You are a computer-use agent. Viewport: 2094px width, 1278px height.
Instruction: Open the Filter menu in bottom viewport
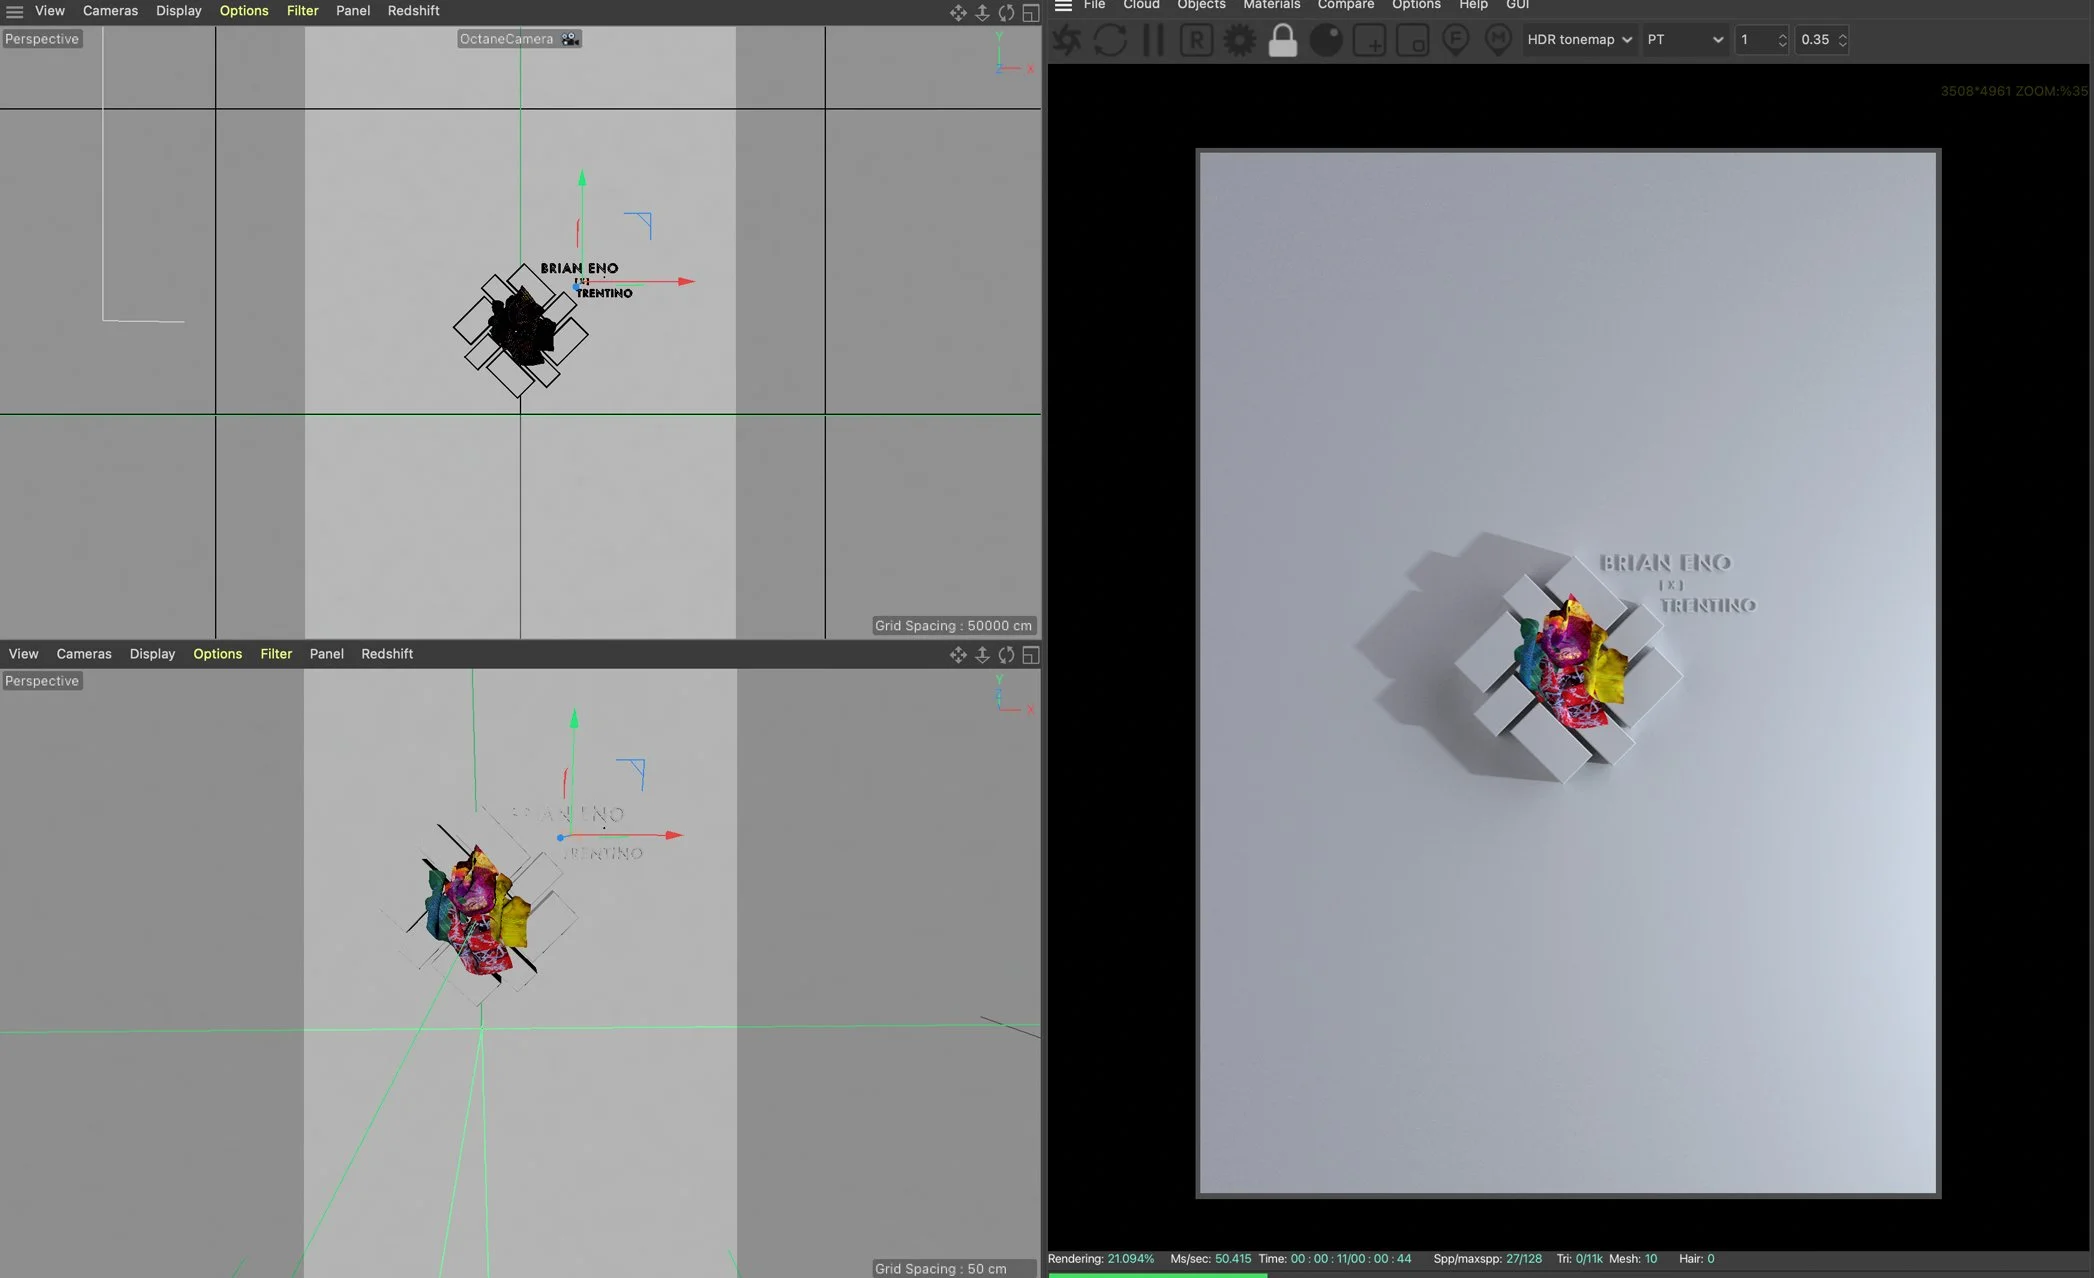click(276, 654)
